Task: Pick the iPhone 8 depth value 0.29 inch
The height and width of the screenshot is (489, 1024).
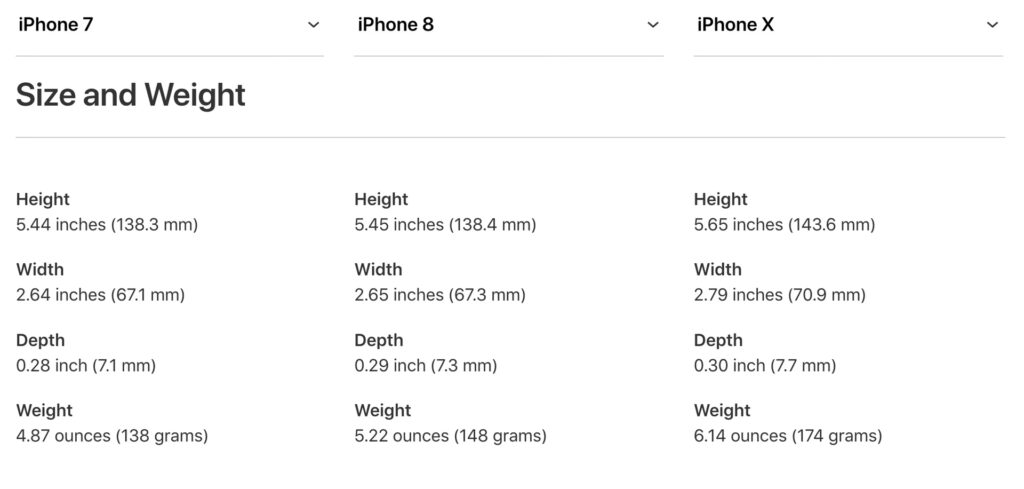Action: (425, 366)
